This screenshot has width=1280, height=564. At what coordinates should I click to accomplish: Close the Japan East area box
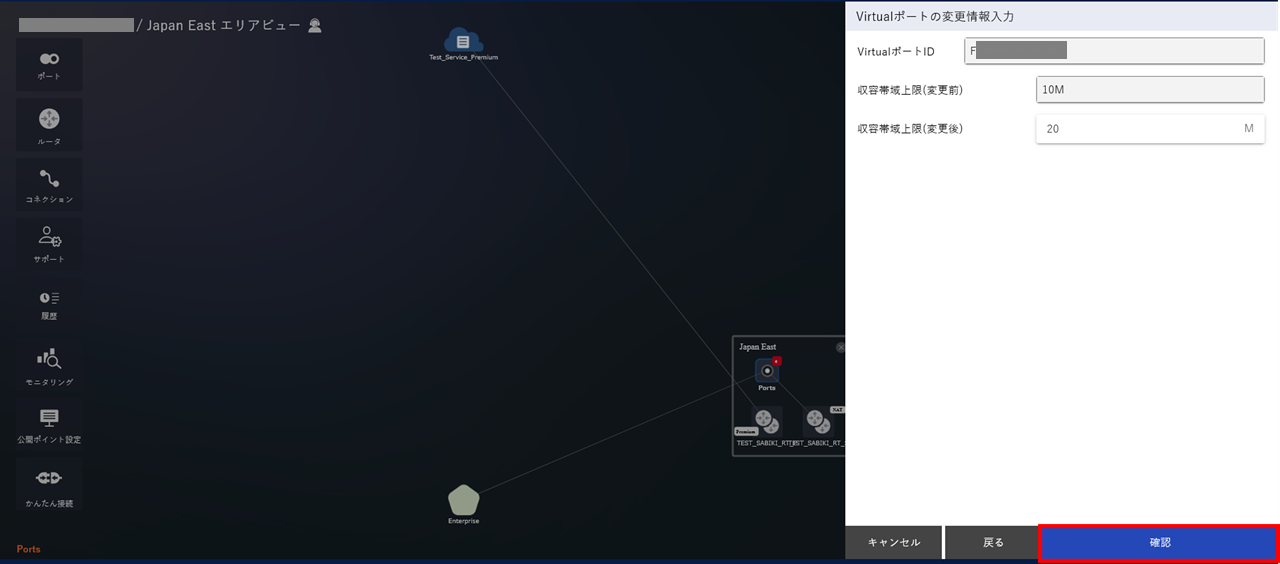840,347
